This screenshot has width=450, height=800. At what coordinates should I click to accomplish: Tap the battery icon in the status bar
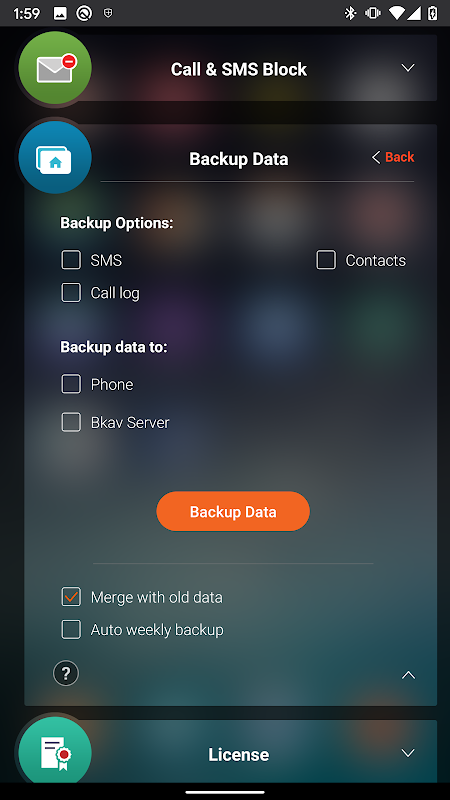[x=433, y=13]
